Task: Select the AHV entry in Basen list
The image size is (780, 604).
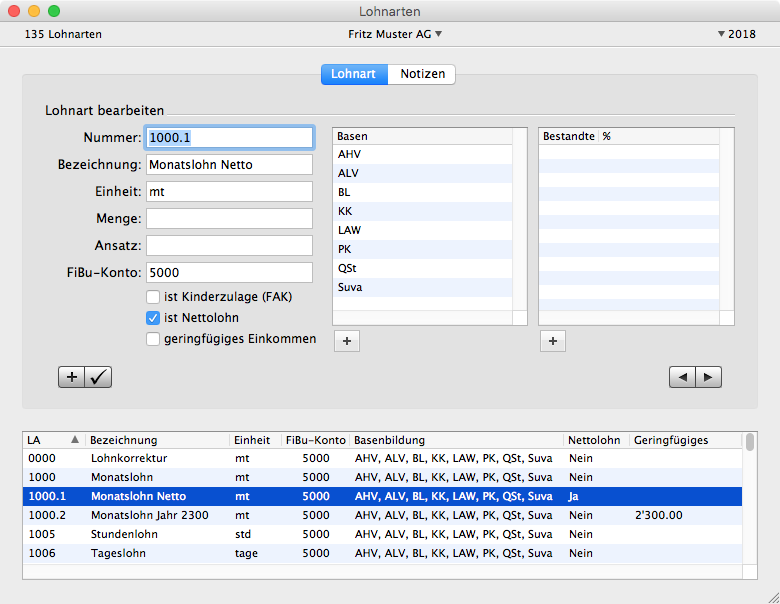Action: pyautogui.click(x=350, y=155)
